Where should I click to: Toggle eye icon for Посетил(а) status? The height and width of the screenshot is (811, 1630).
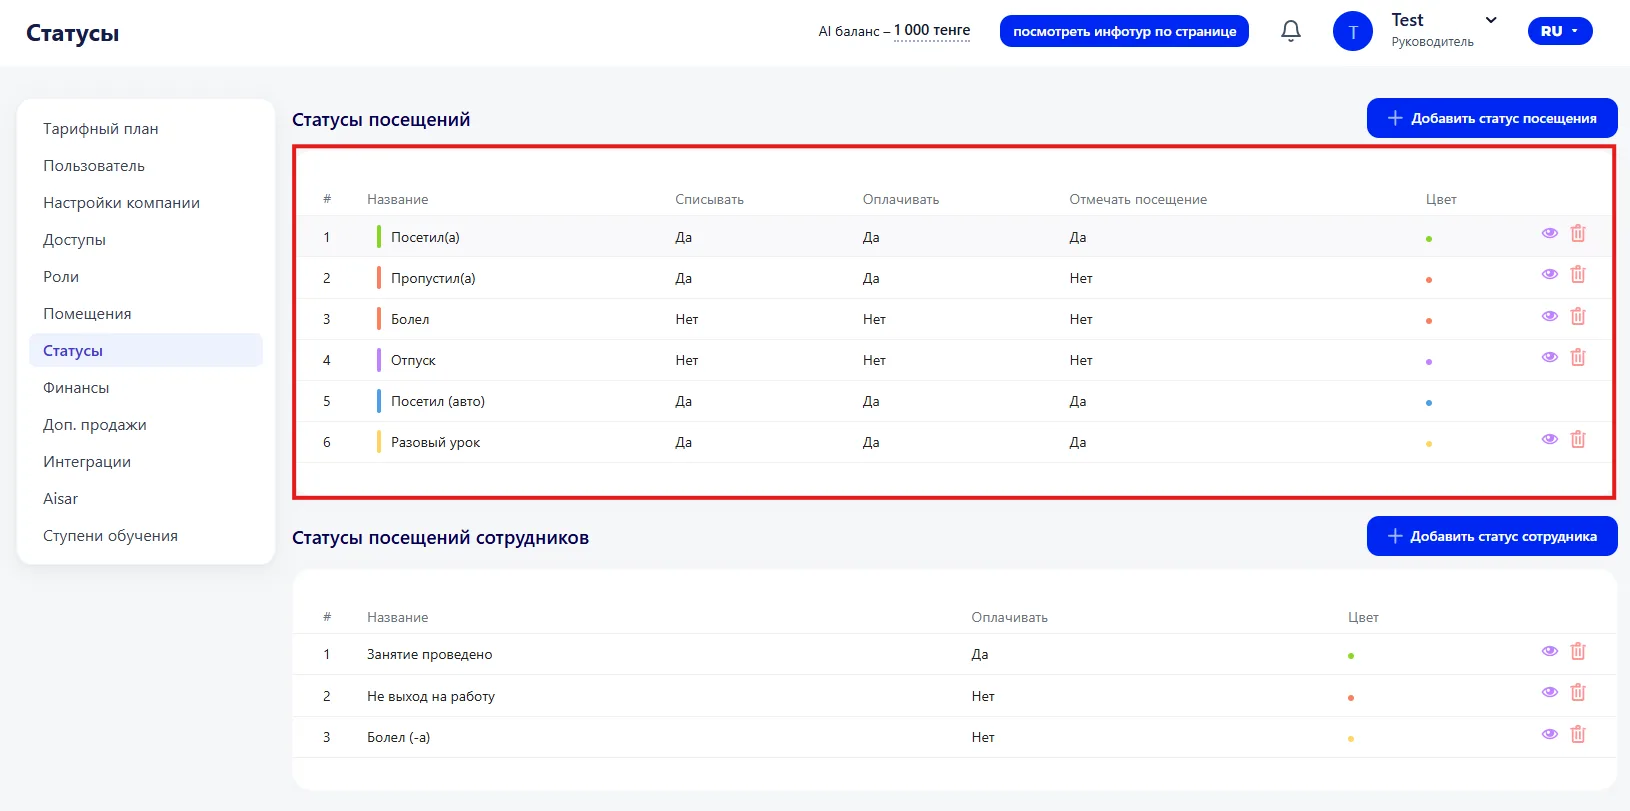(x=1550, y=233)
